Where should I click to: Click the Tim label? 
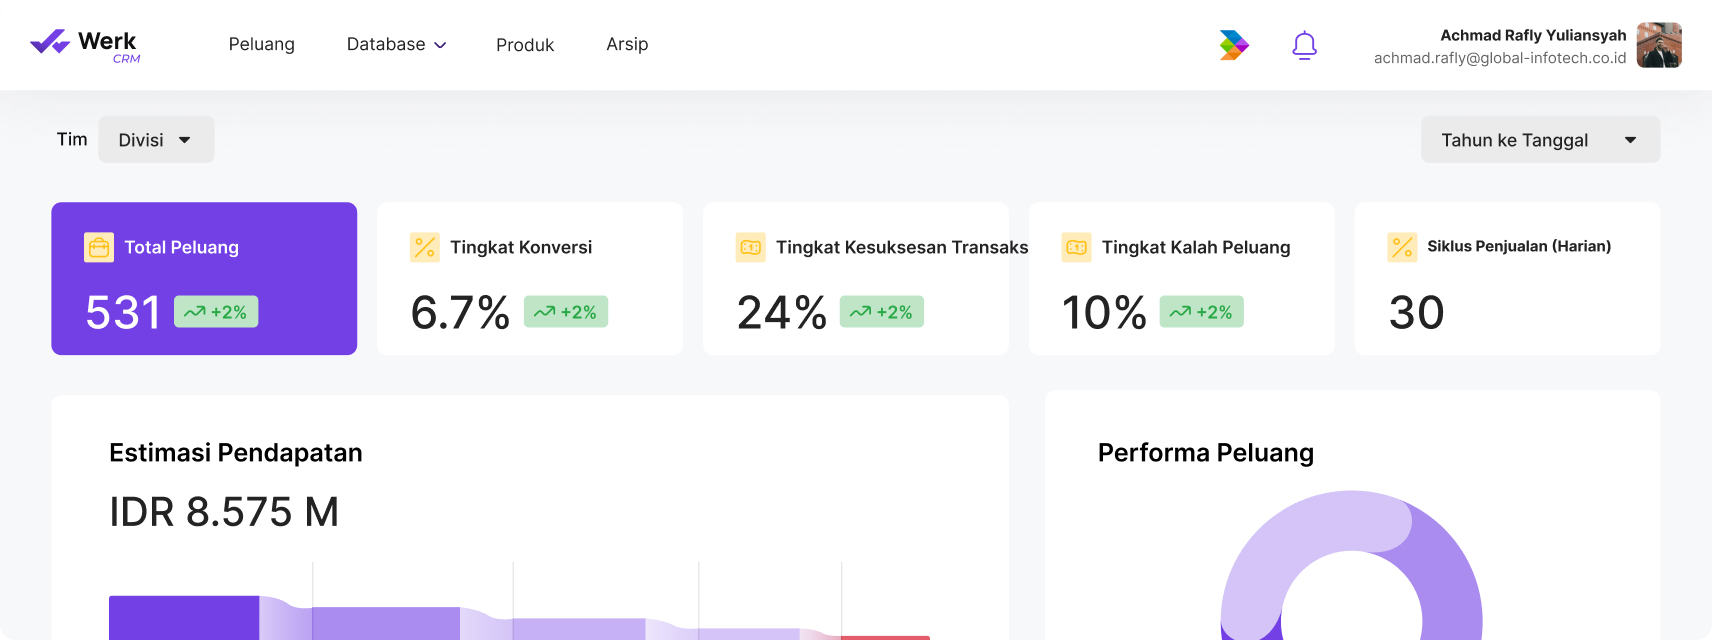pyautogui.click(x=72, y=139)
